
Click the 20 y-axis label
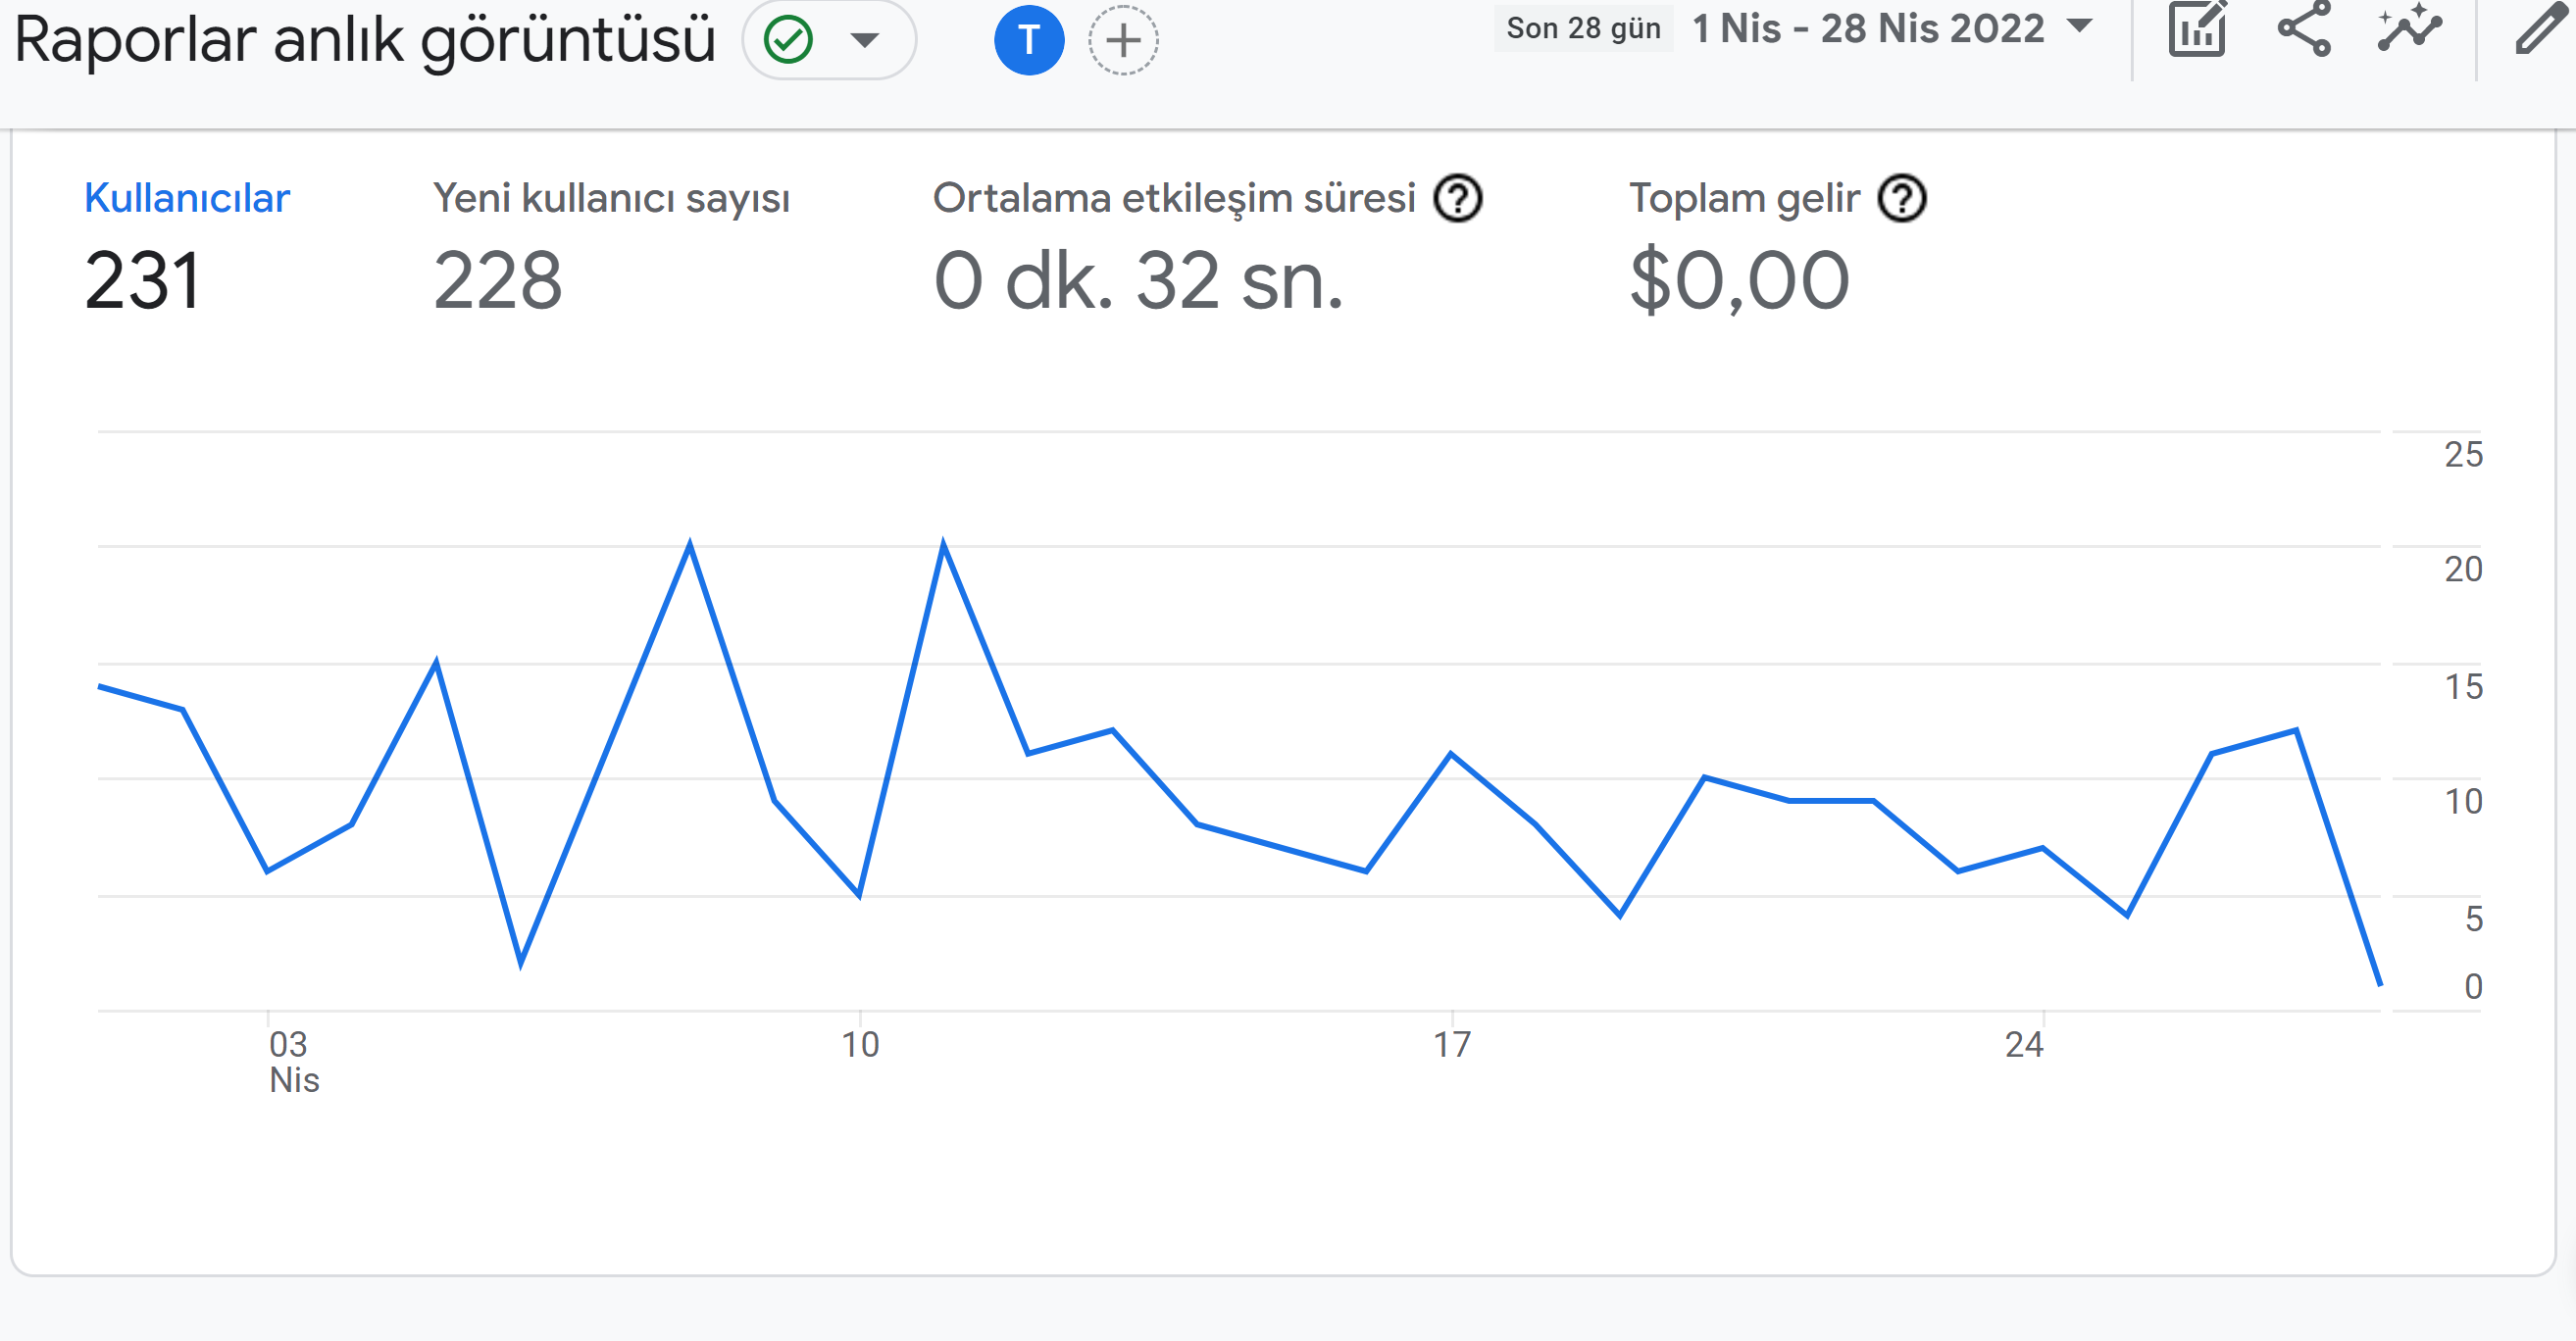pos(2463,569)
